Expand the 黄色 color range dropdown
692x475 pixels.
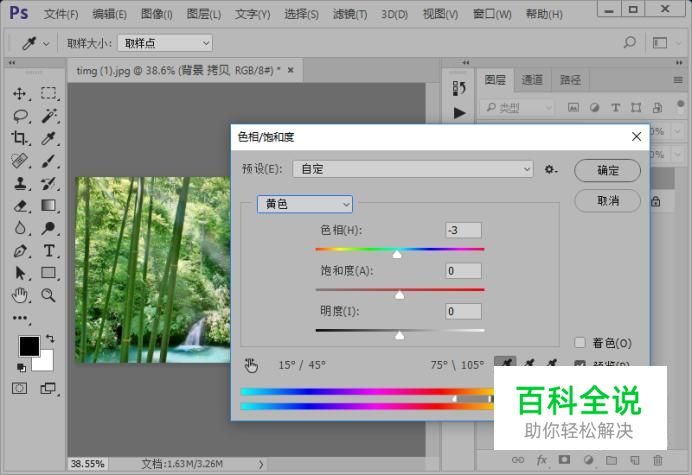pyautogui.click(x=305, y=204)
